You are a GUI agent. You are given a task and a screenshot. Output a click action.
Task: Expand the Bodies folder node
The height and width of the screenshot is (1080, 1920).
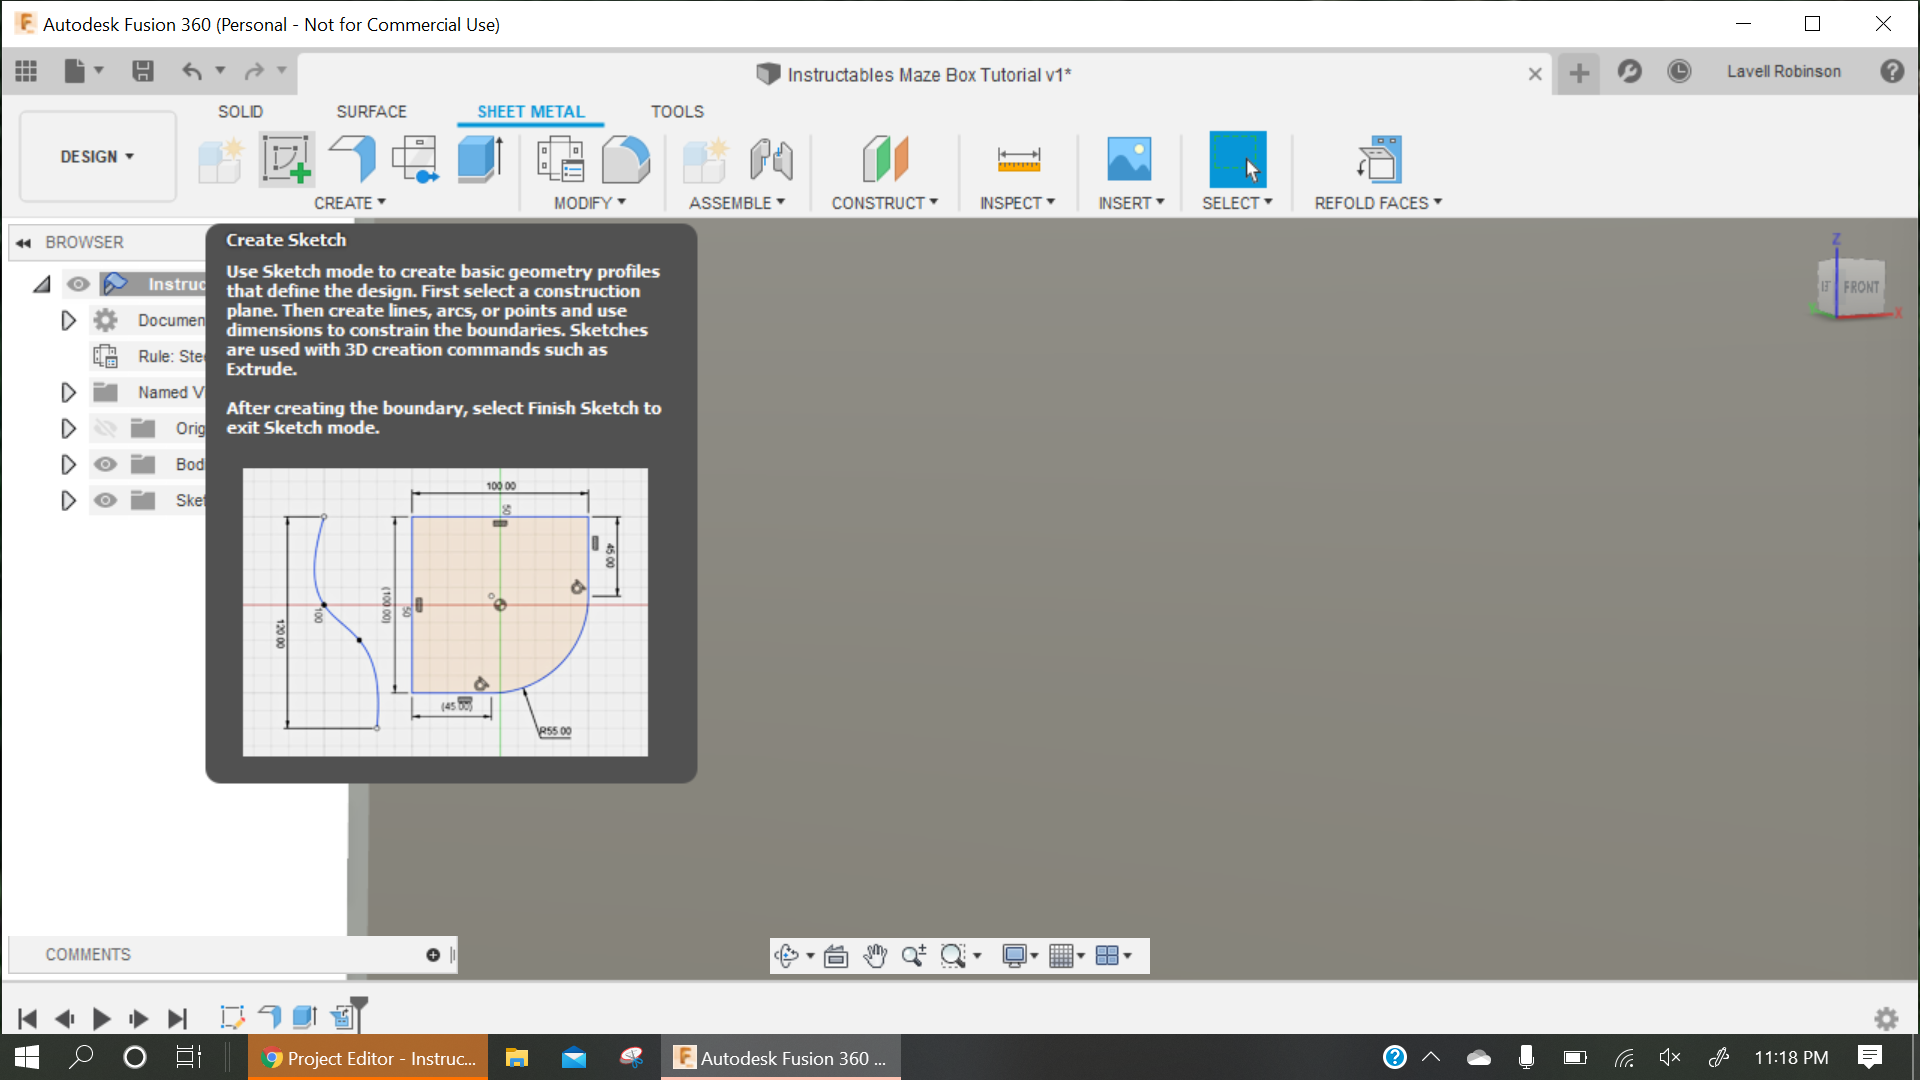point(68,464)
